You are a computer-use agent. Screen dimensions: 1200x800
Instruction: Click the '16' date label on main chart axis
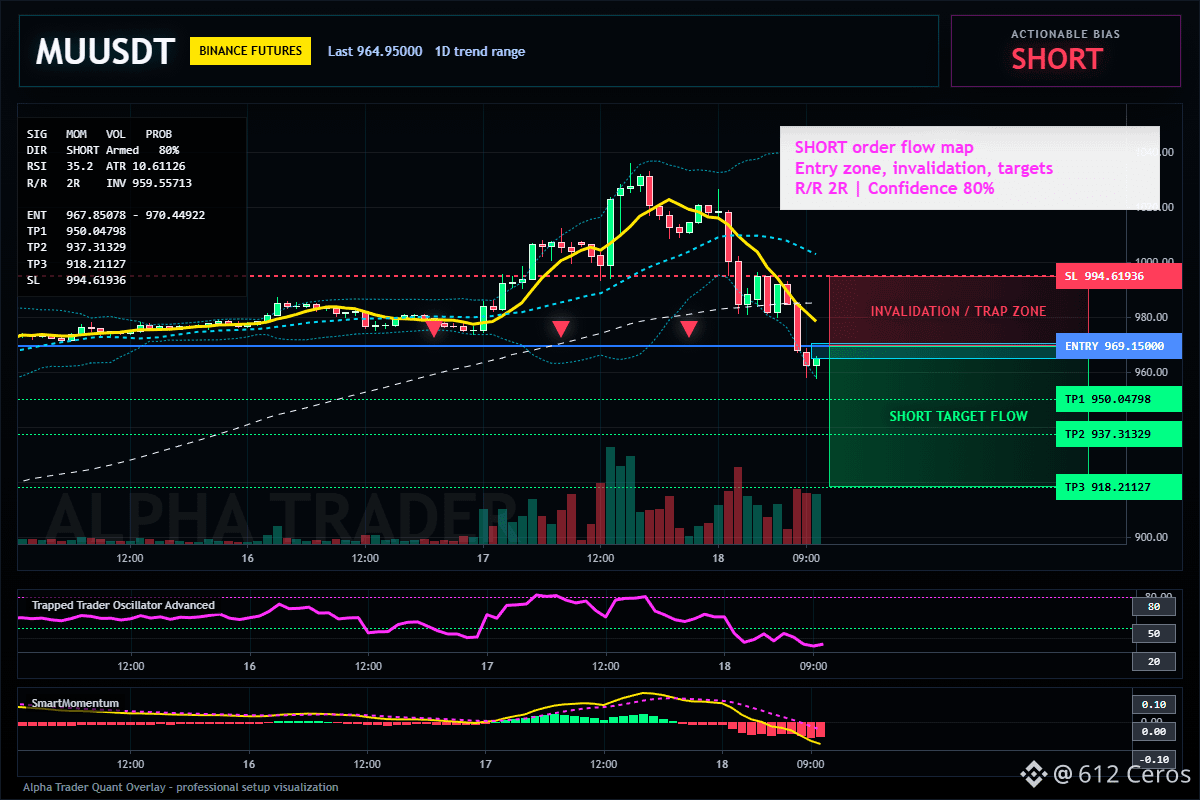249,558
